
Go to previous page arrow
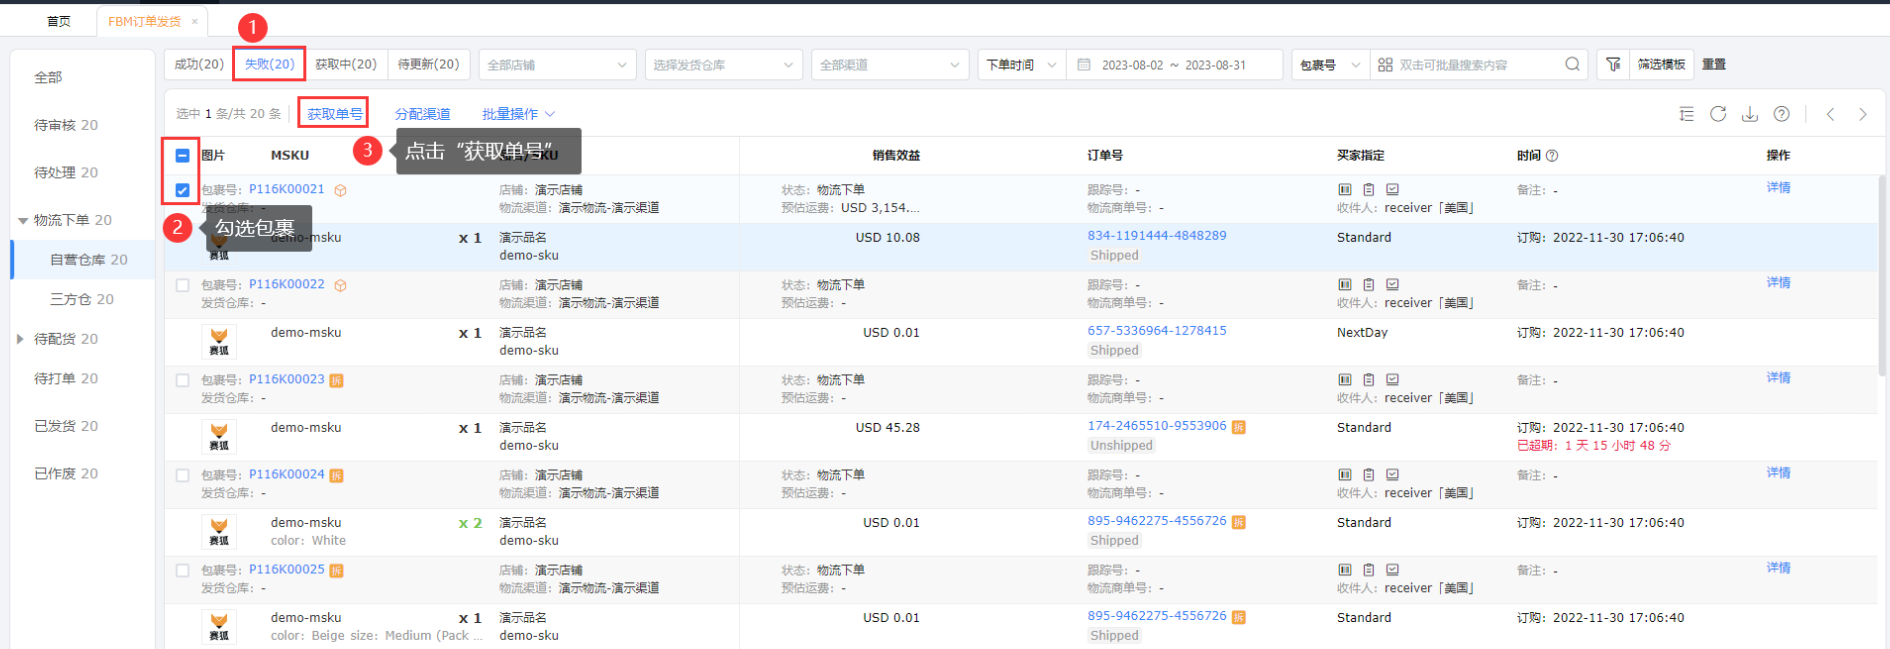point(1830,114)
